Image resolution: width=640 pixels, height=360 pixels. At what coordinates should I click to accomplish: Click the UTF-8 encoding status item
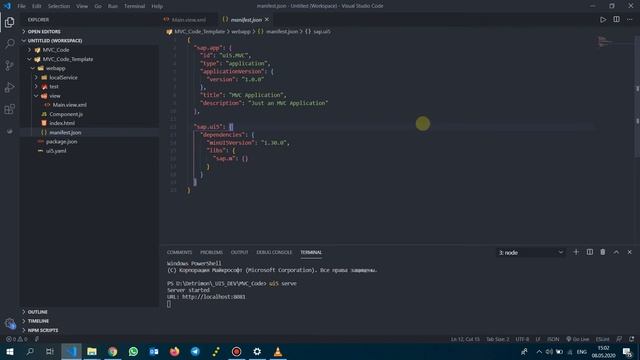click(522, 339)
